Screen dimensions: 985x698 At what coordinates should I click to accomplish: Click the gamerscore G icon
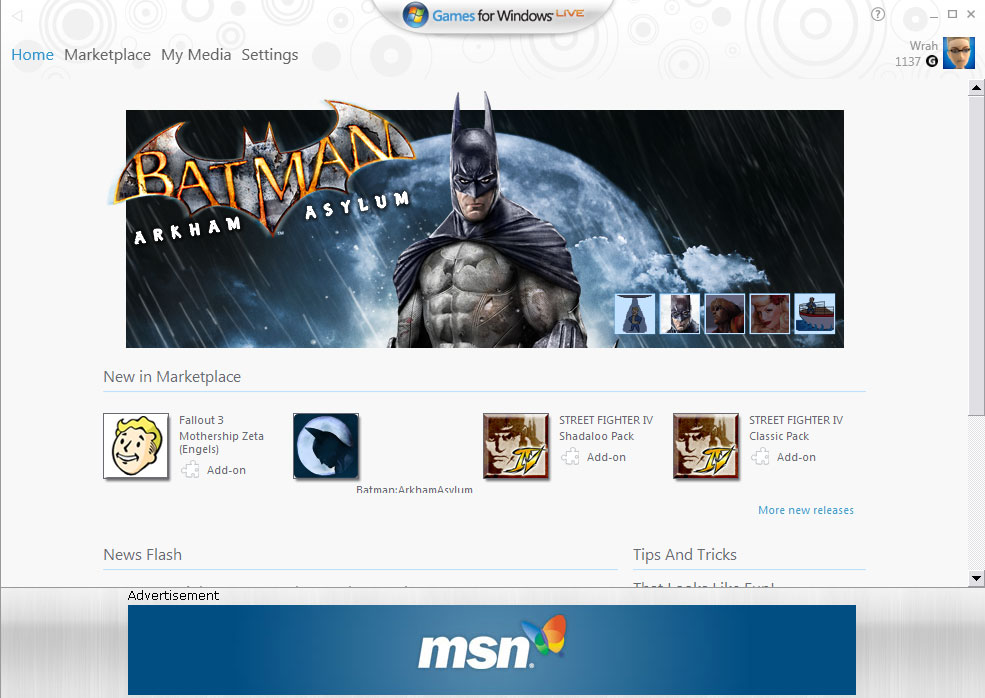[x=932, y=62]
